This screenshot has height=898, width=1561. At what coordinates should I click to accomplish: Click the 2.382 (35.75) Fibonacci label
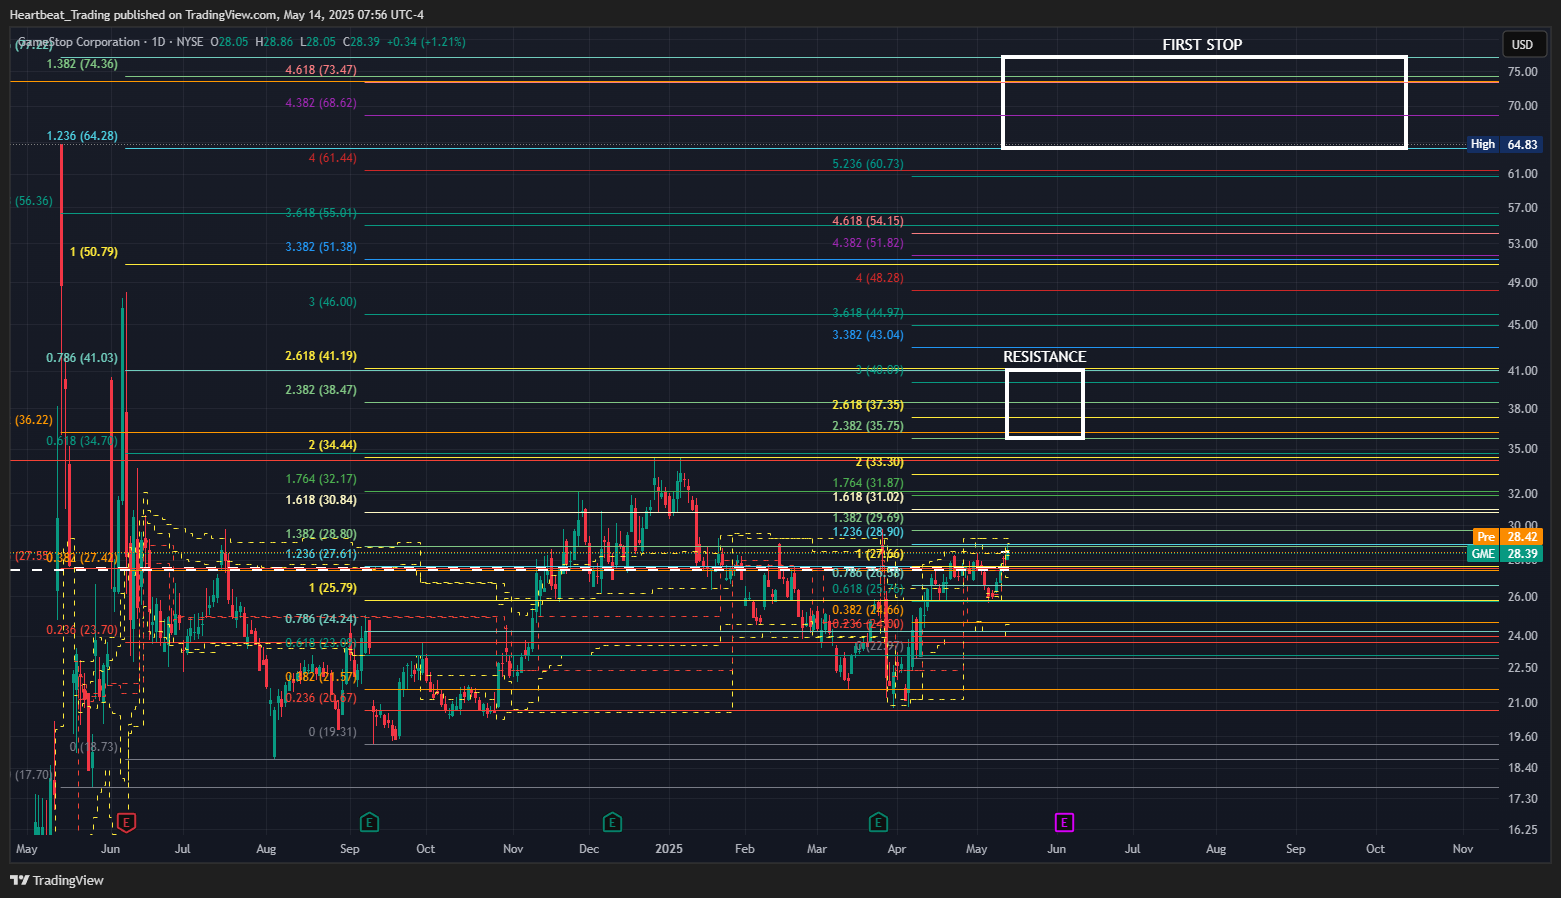tap(868, 426)
